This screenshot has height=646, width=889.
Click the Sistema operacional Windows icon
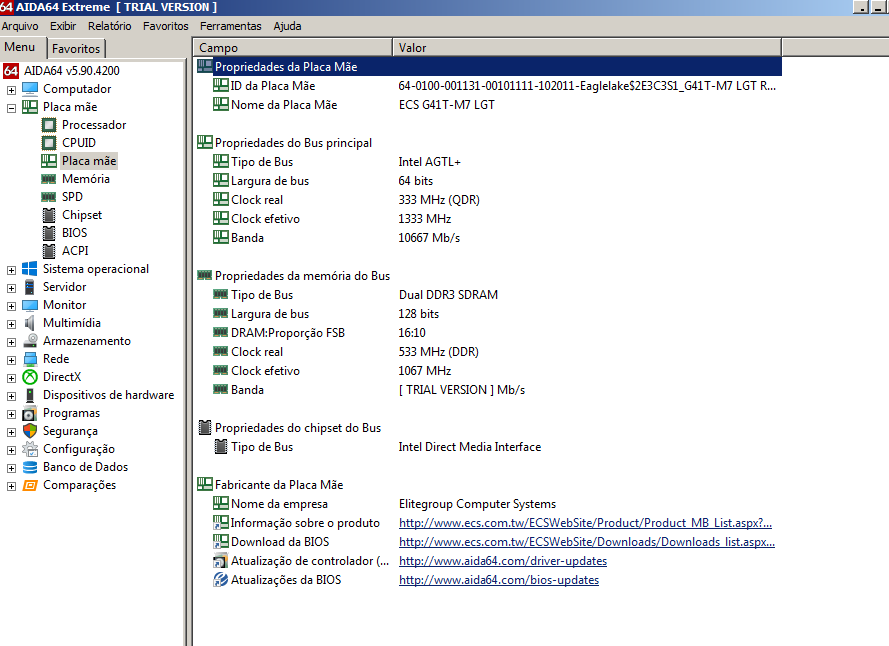tap(29, 269)
